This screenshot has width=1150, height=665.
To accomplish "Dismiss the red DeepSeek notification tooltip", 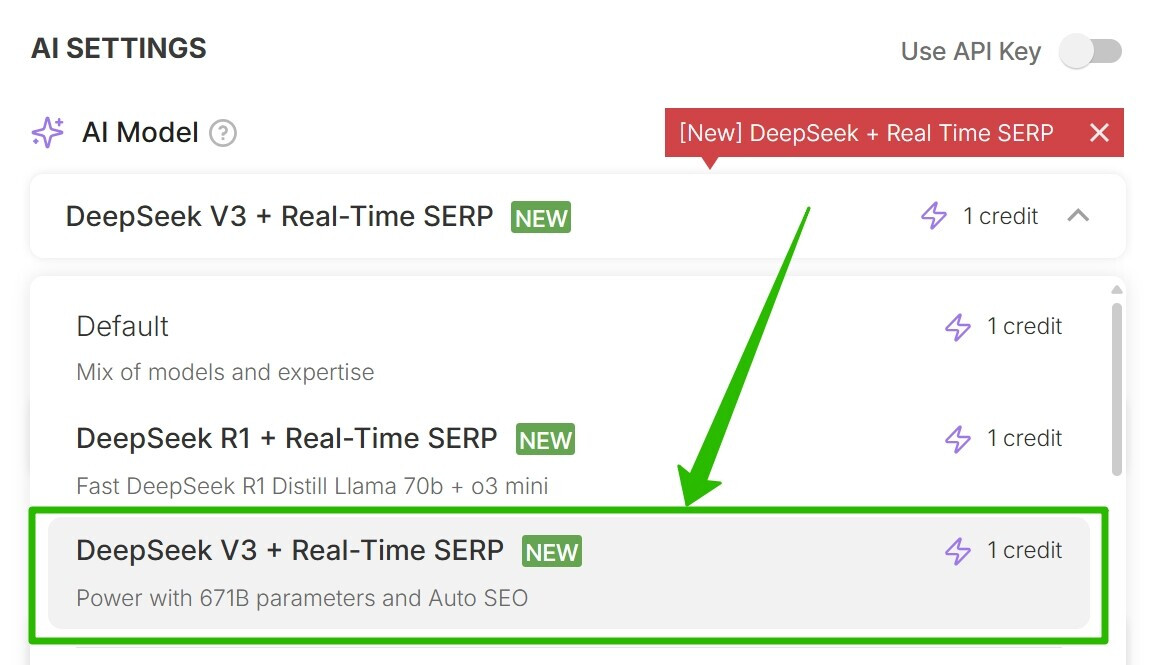I will pyautogui.click(x=1099, y=133).
